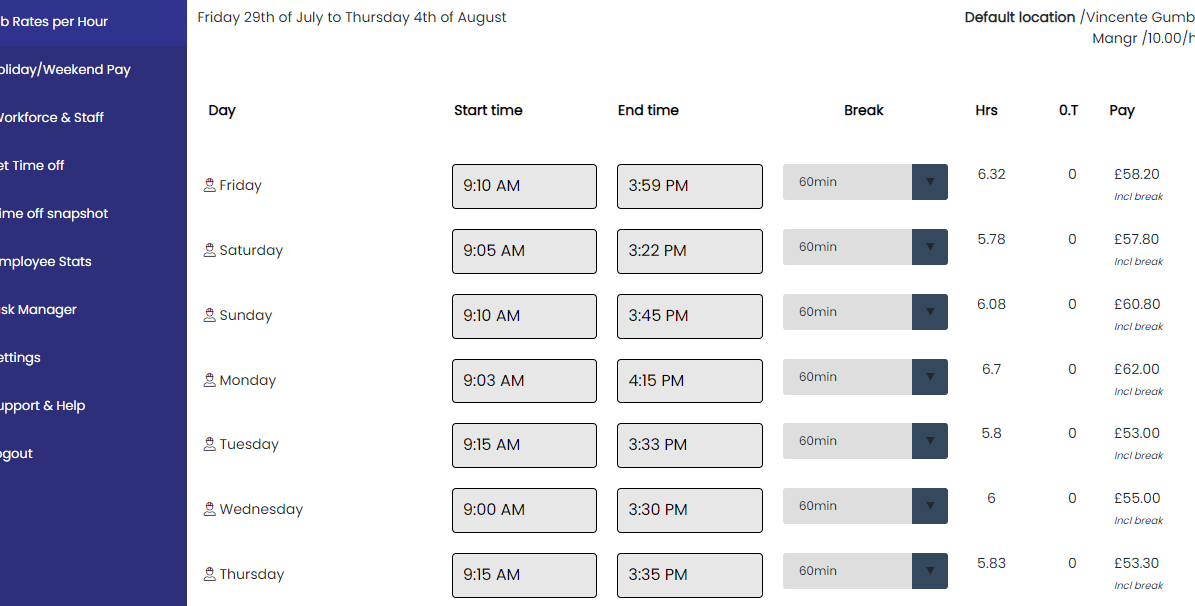1195x606 pixels.
Task: Open Friday's break duration dropdown
Action: 929,182
